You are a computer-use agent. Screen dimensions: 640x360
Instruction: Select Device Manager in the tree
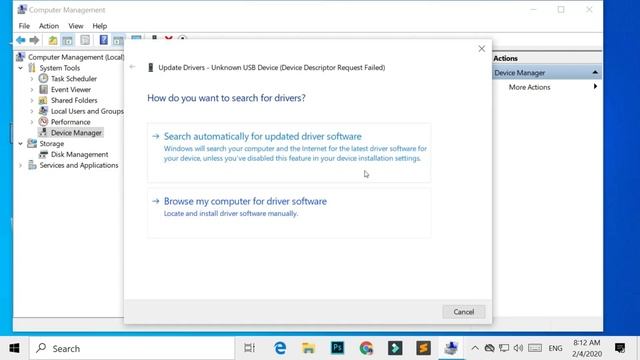pyautogui.click(x=76, y=133)
